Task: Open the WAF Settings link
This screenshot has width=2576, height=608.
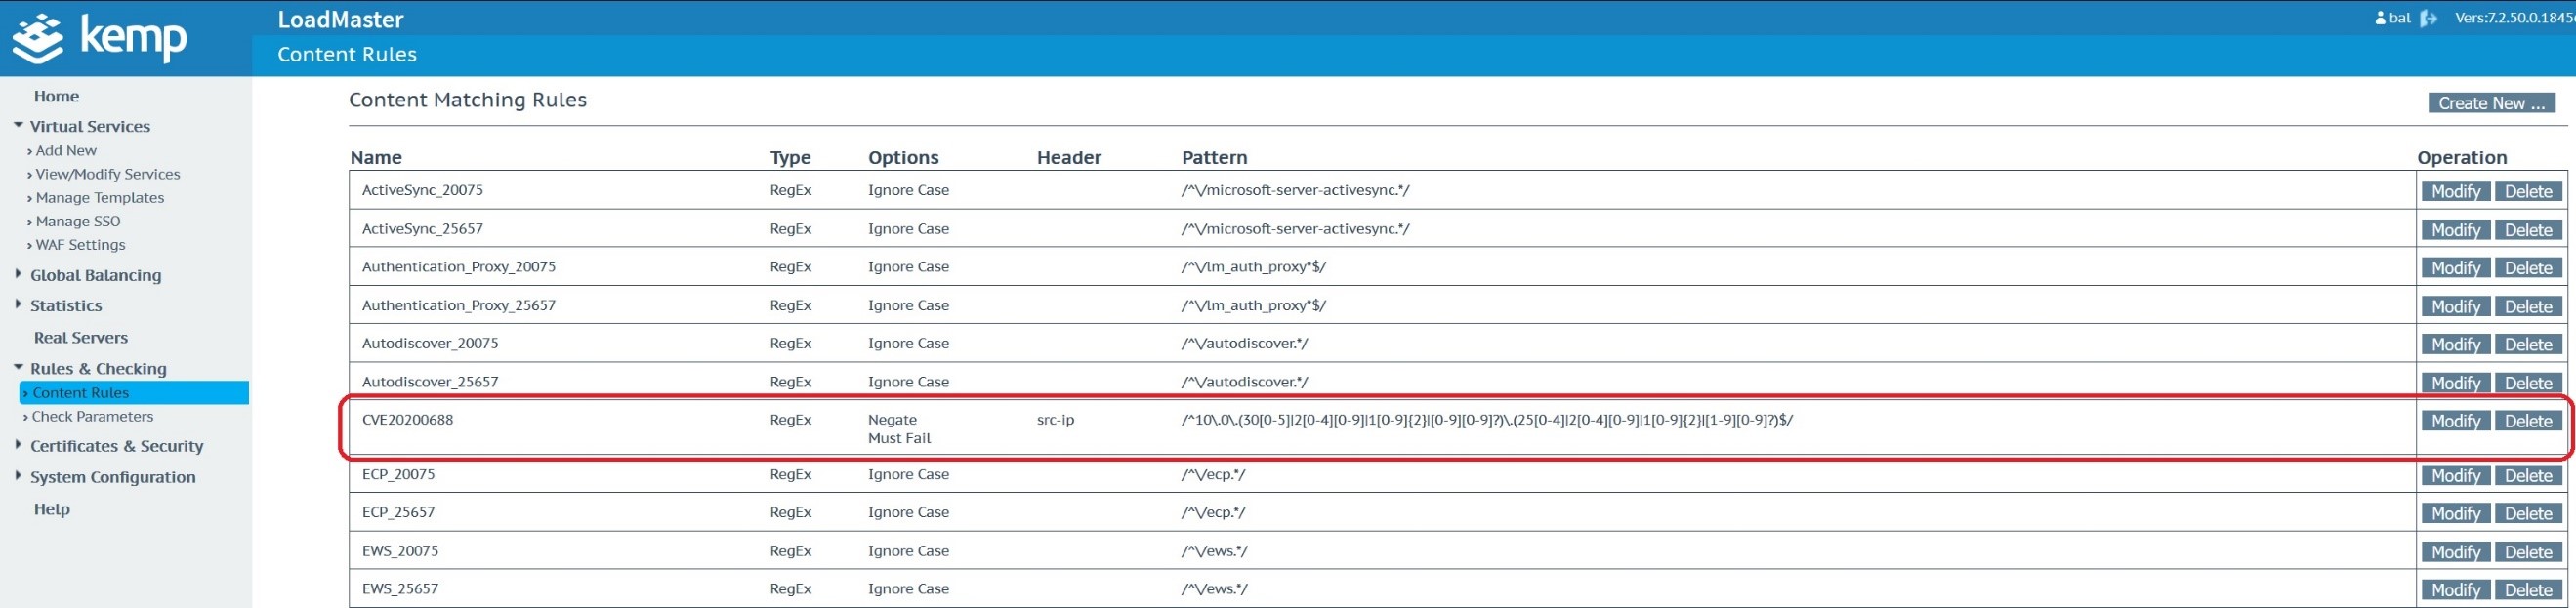Action: [x=80, y=245]
